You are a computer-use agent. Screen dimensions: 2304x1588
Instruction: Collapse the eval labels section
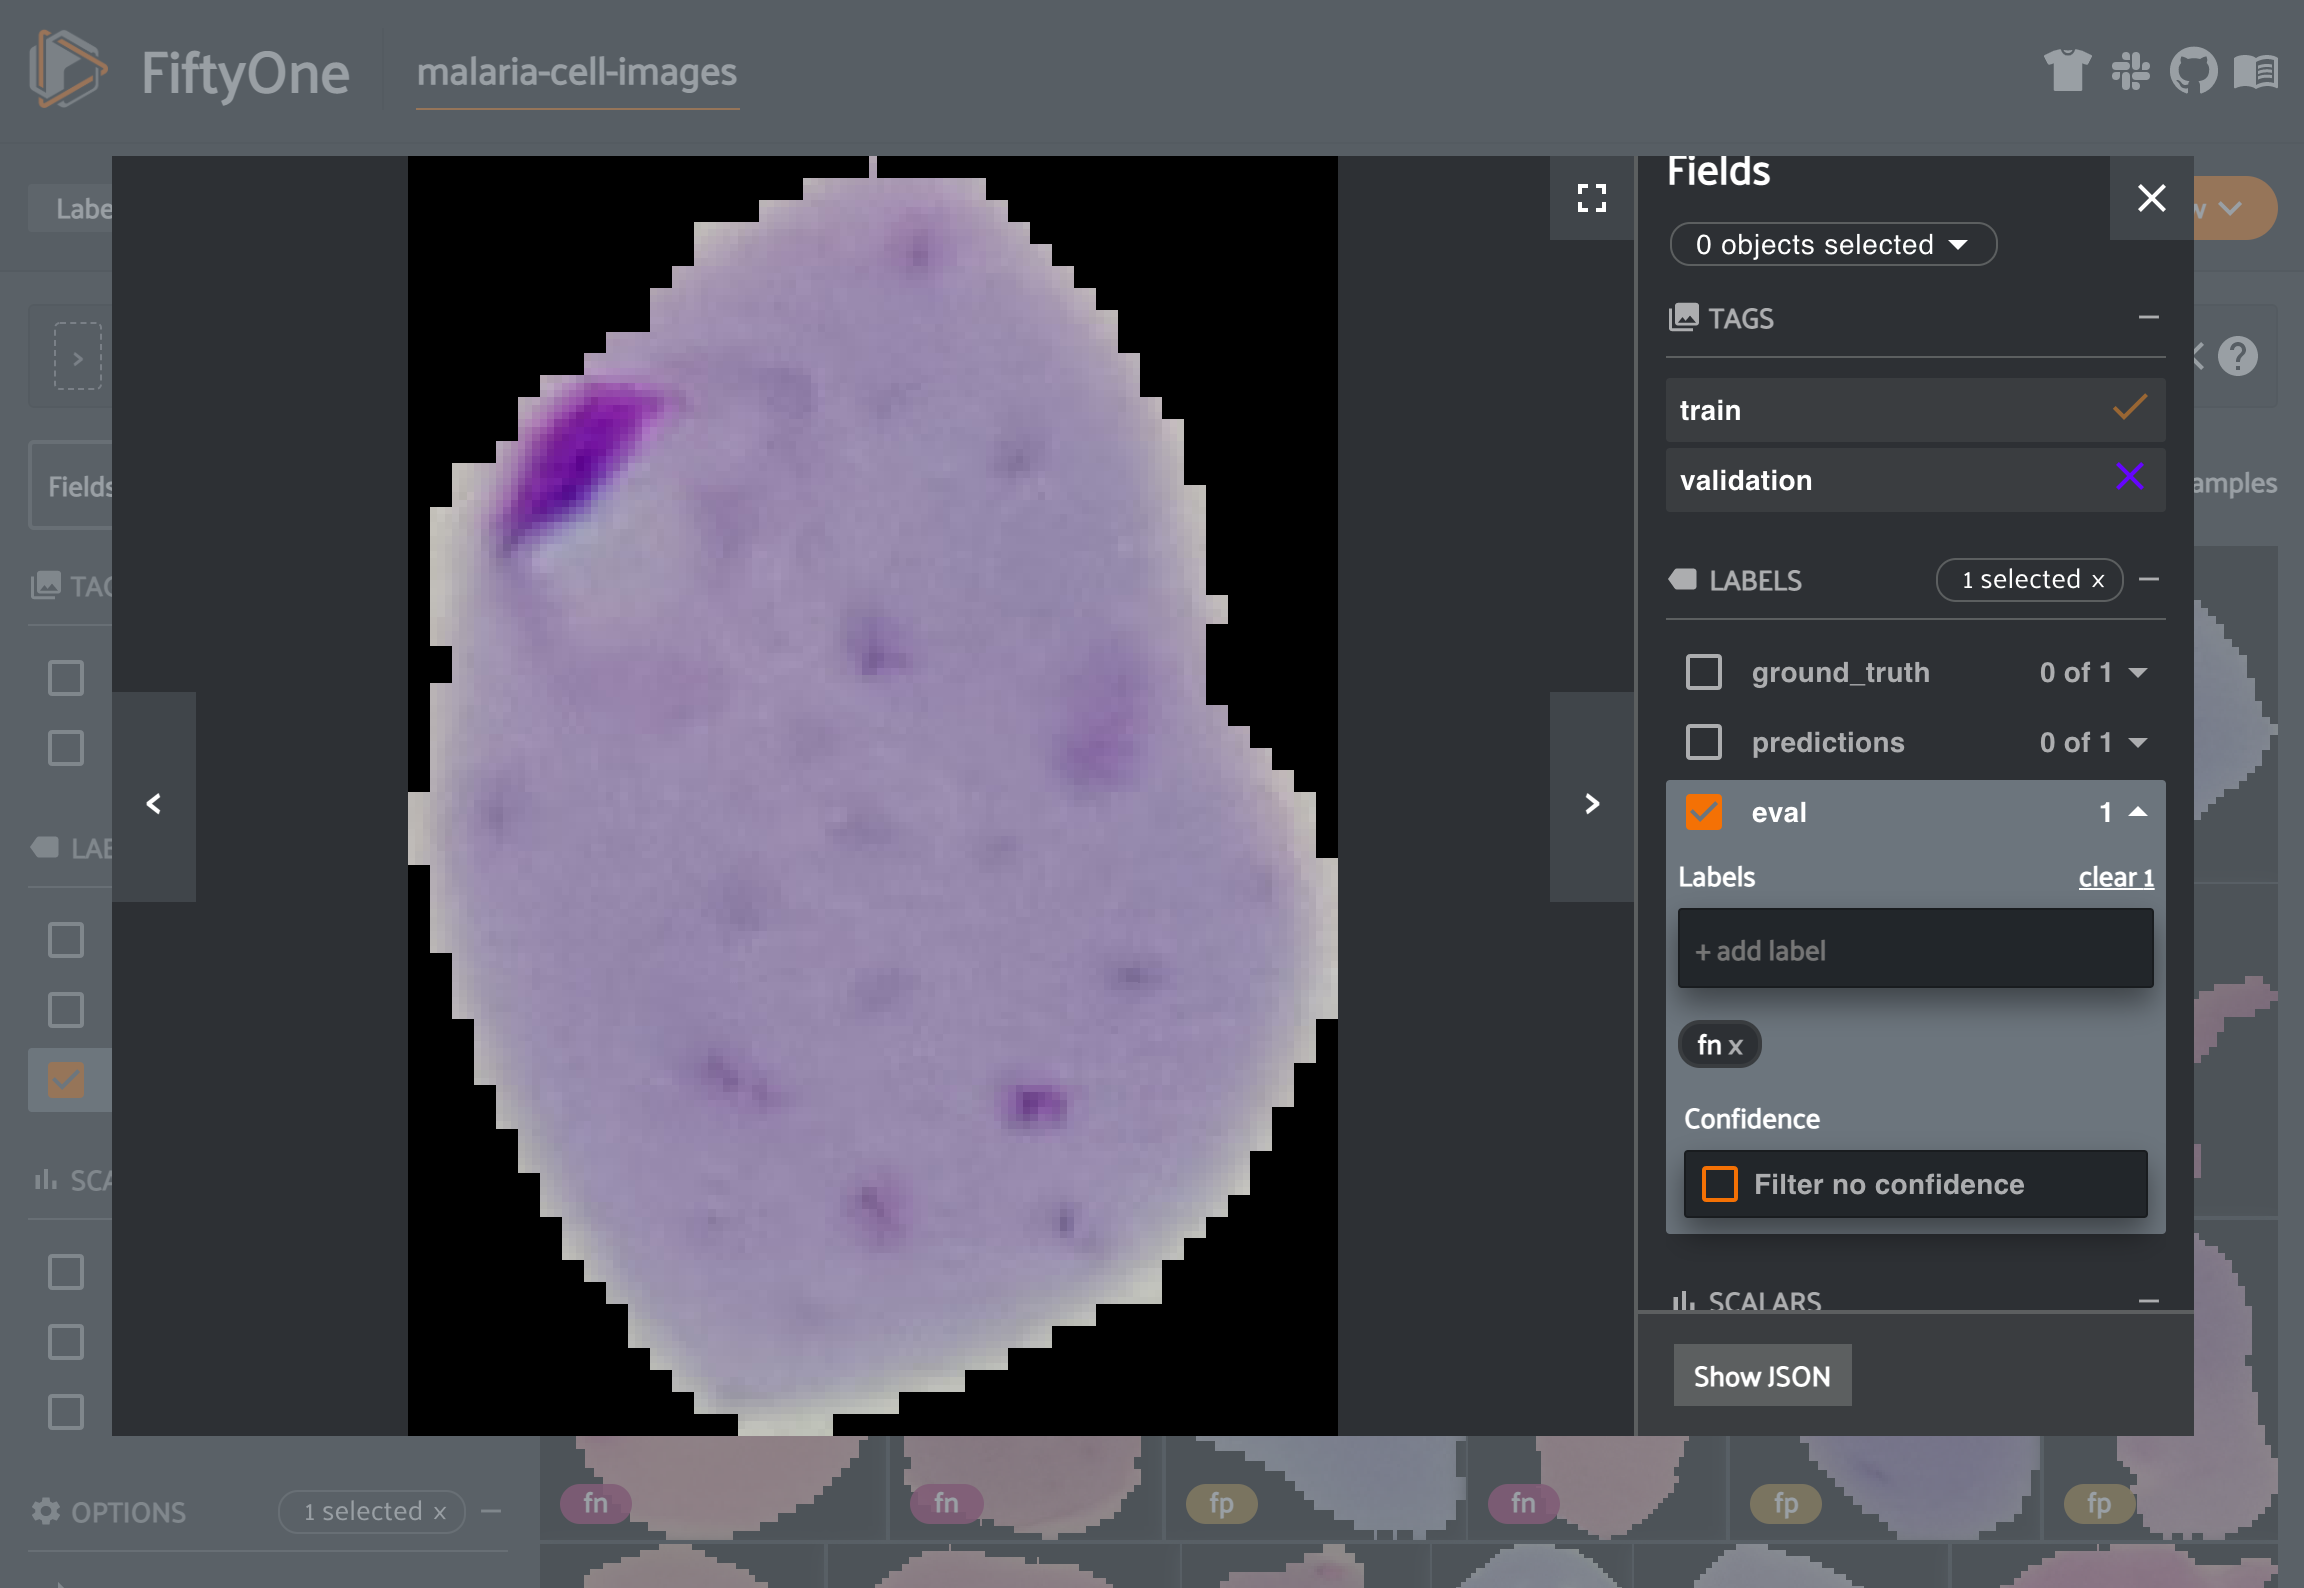[x=2136, y=812]
